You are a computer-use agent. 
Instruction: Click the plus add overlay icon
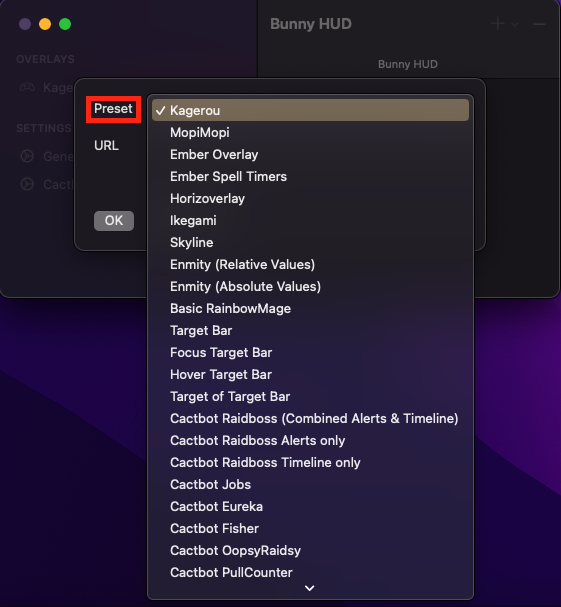pos(498,24)
